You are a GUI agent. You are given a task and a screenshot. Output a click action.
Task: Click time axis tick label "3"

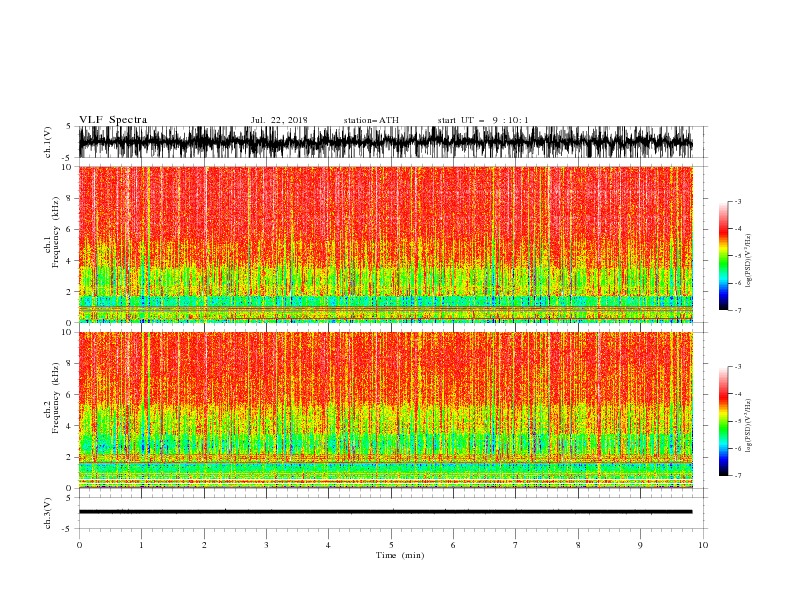[x=266, y=545]
